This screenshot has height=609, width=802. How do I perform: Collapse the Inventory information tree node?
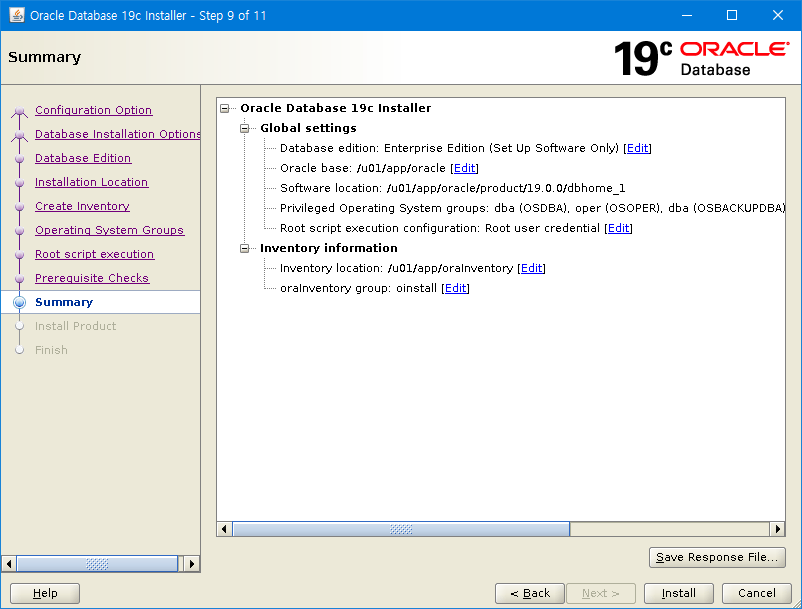tap(245, 248)
